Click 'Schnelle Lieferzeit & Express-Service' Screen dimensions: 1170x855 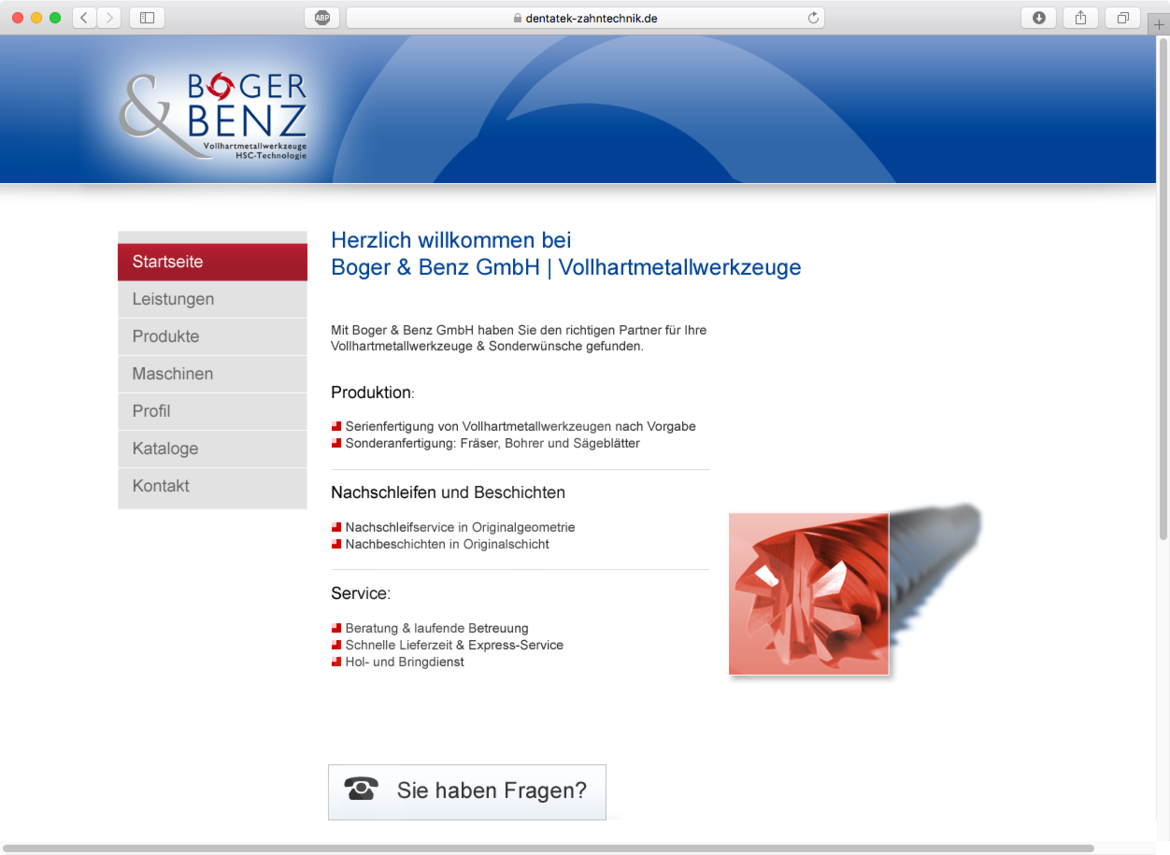pyautogui.click(x=454, y=645)
